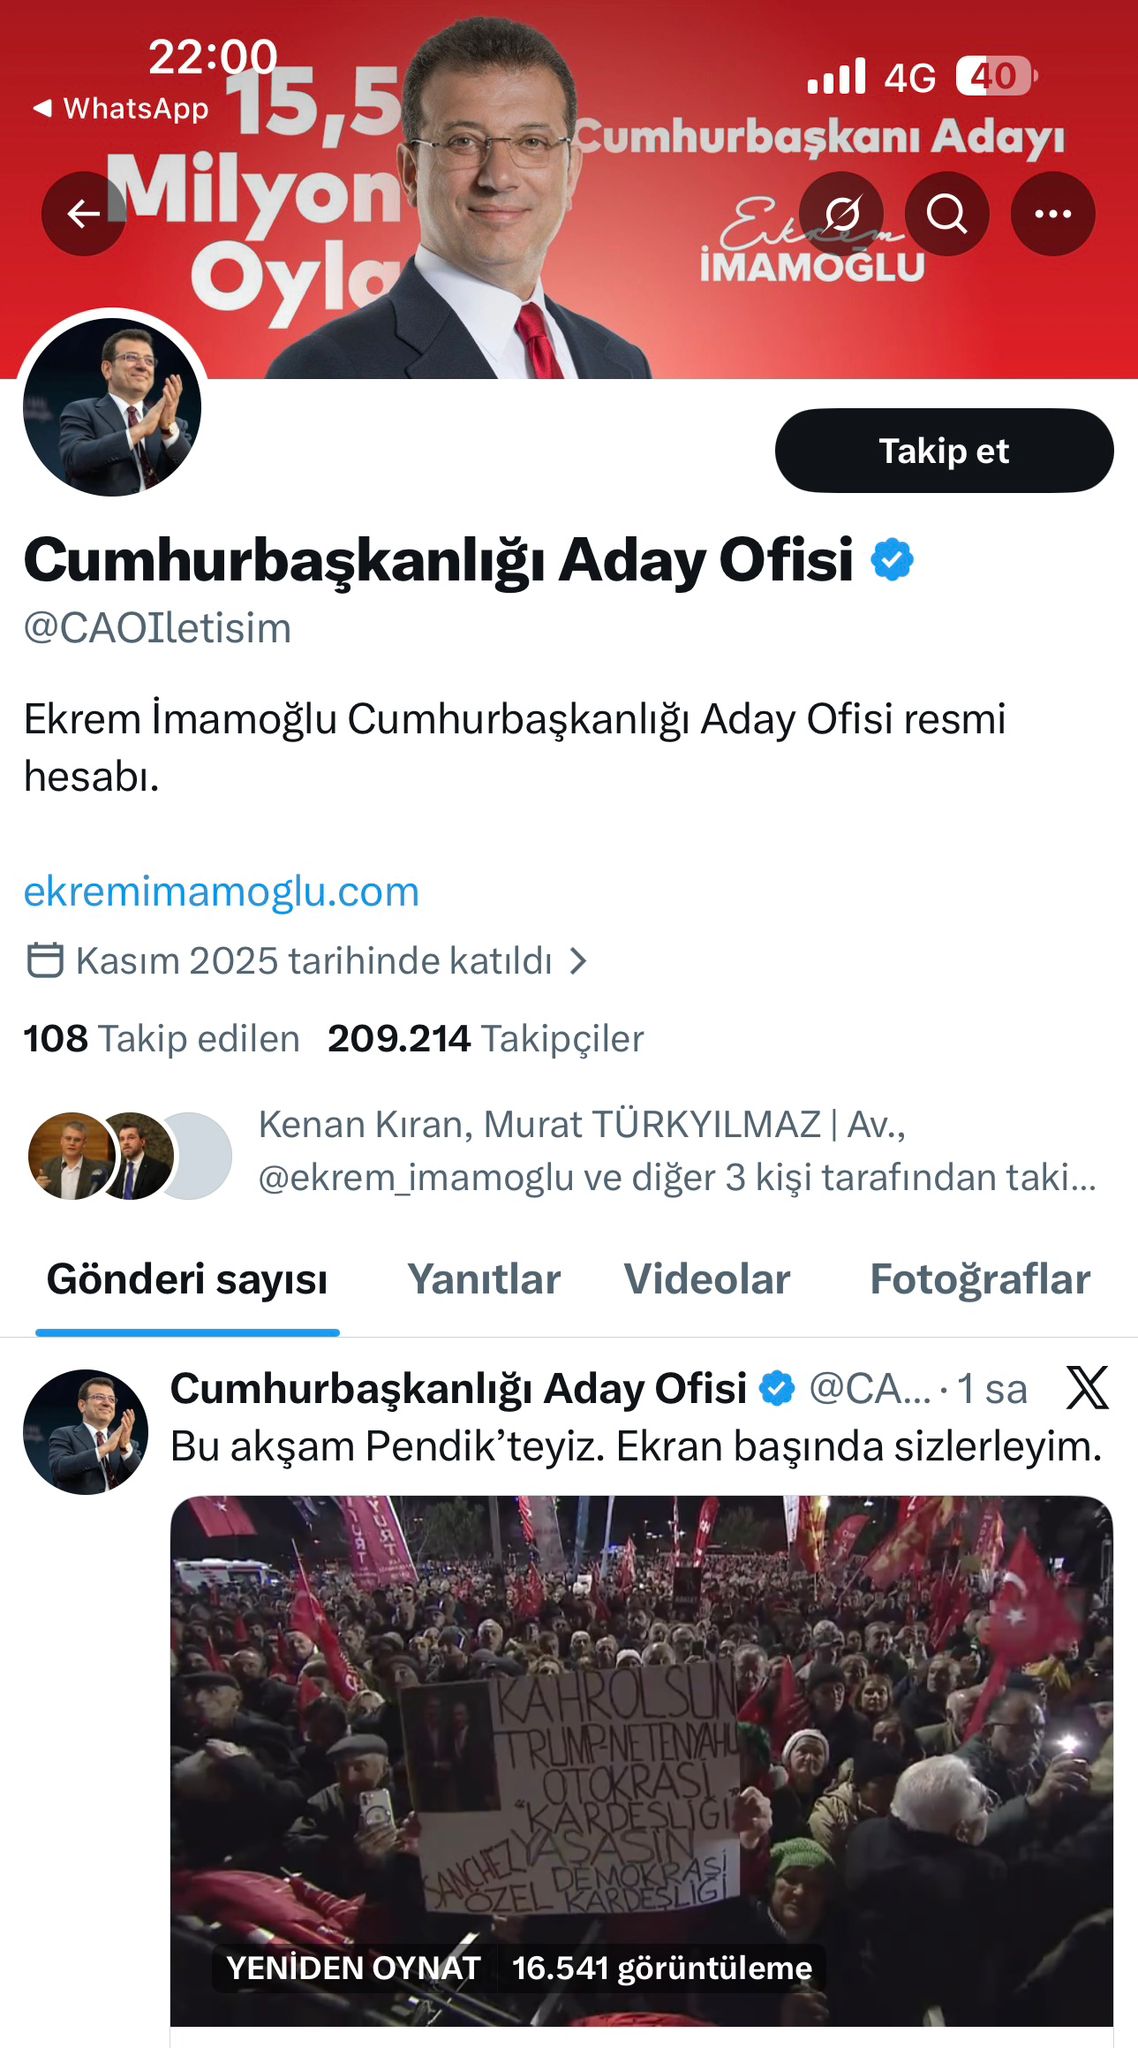This screenshot has width=1138, height=2048.
Task: Open the large profile avatar photo
Action: pyautogui.click(x=112, y=407)
